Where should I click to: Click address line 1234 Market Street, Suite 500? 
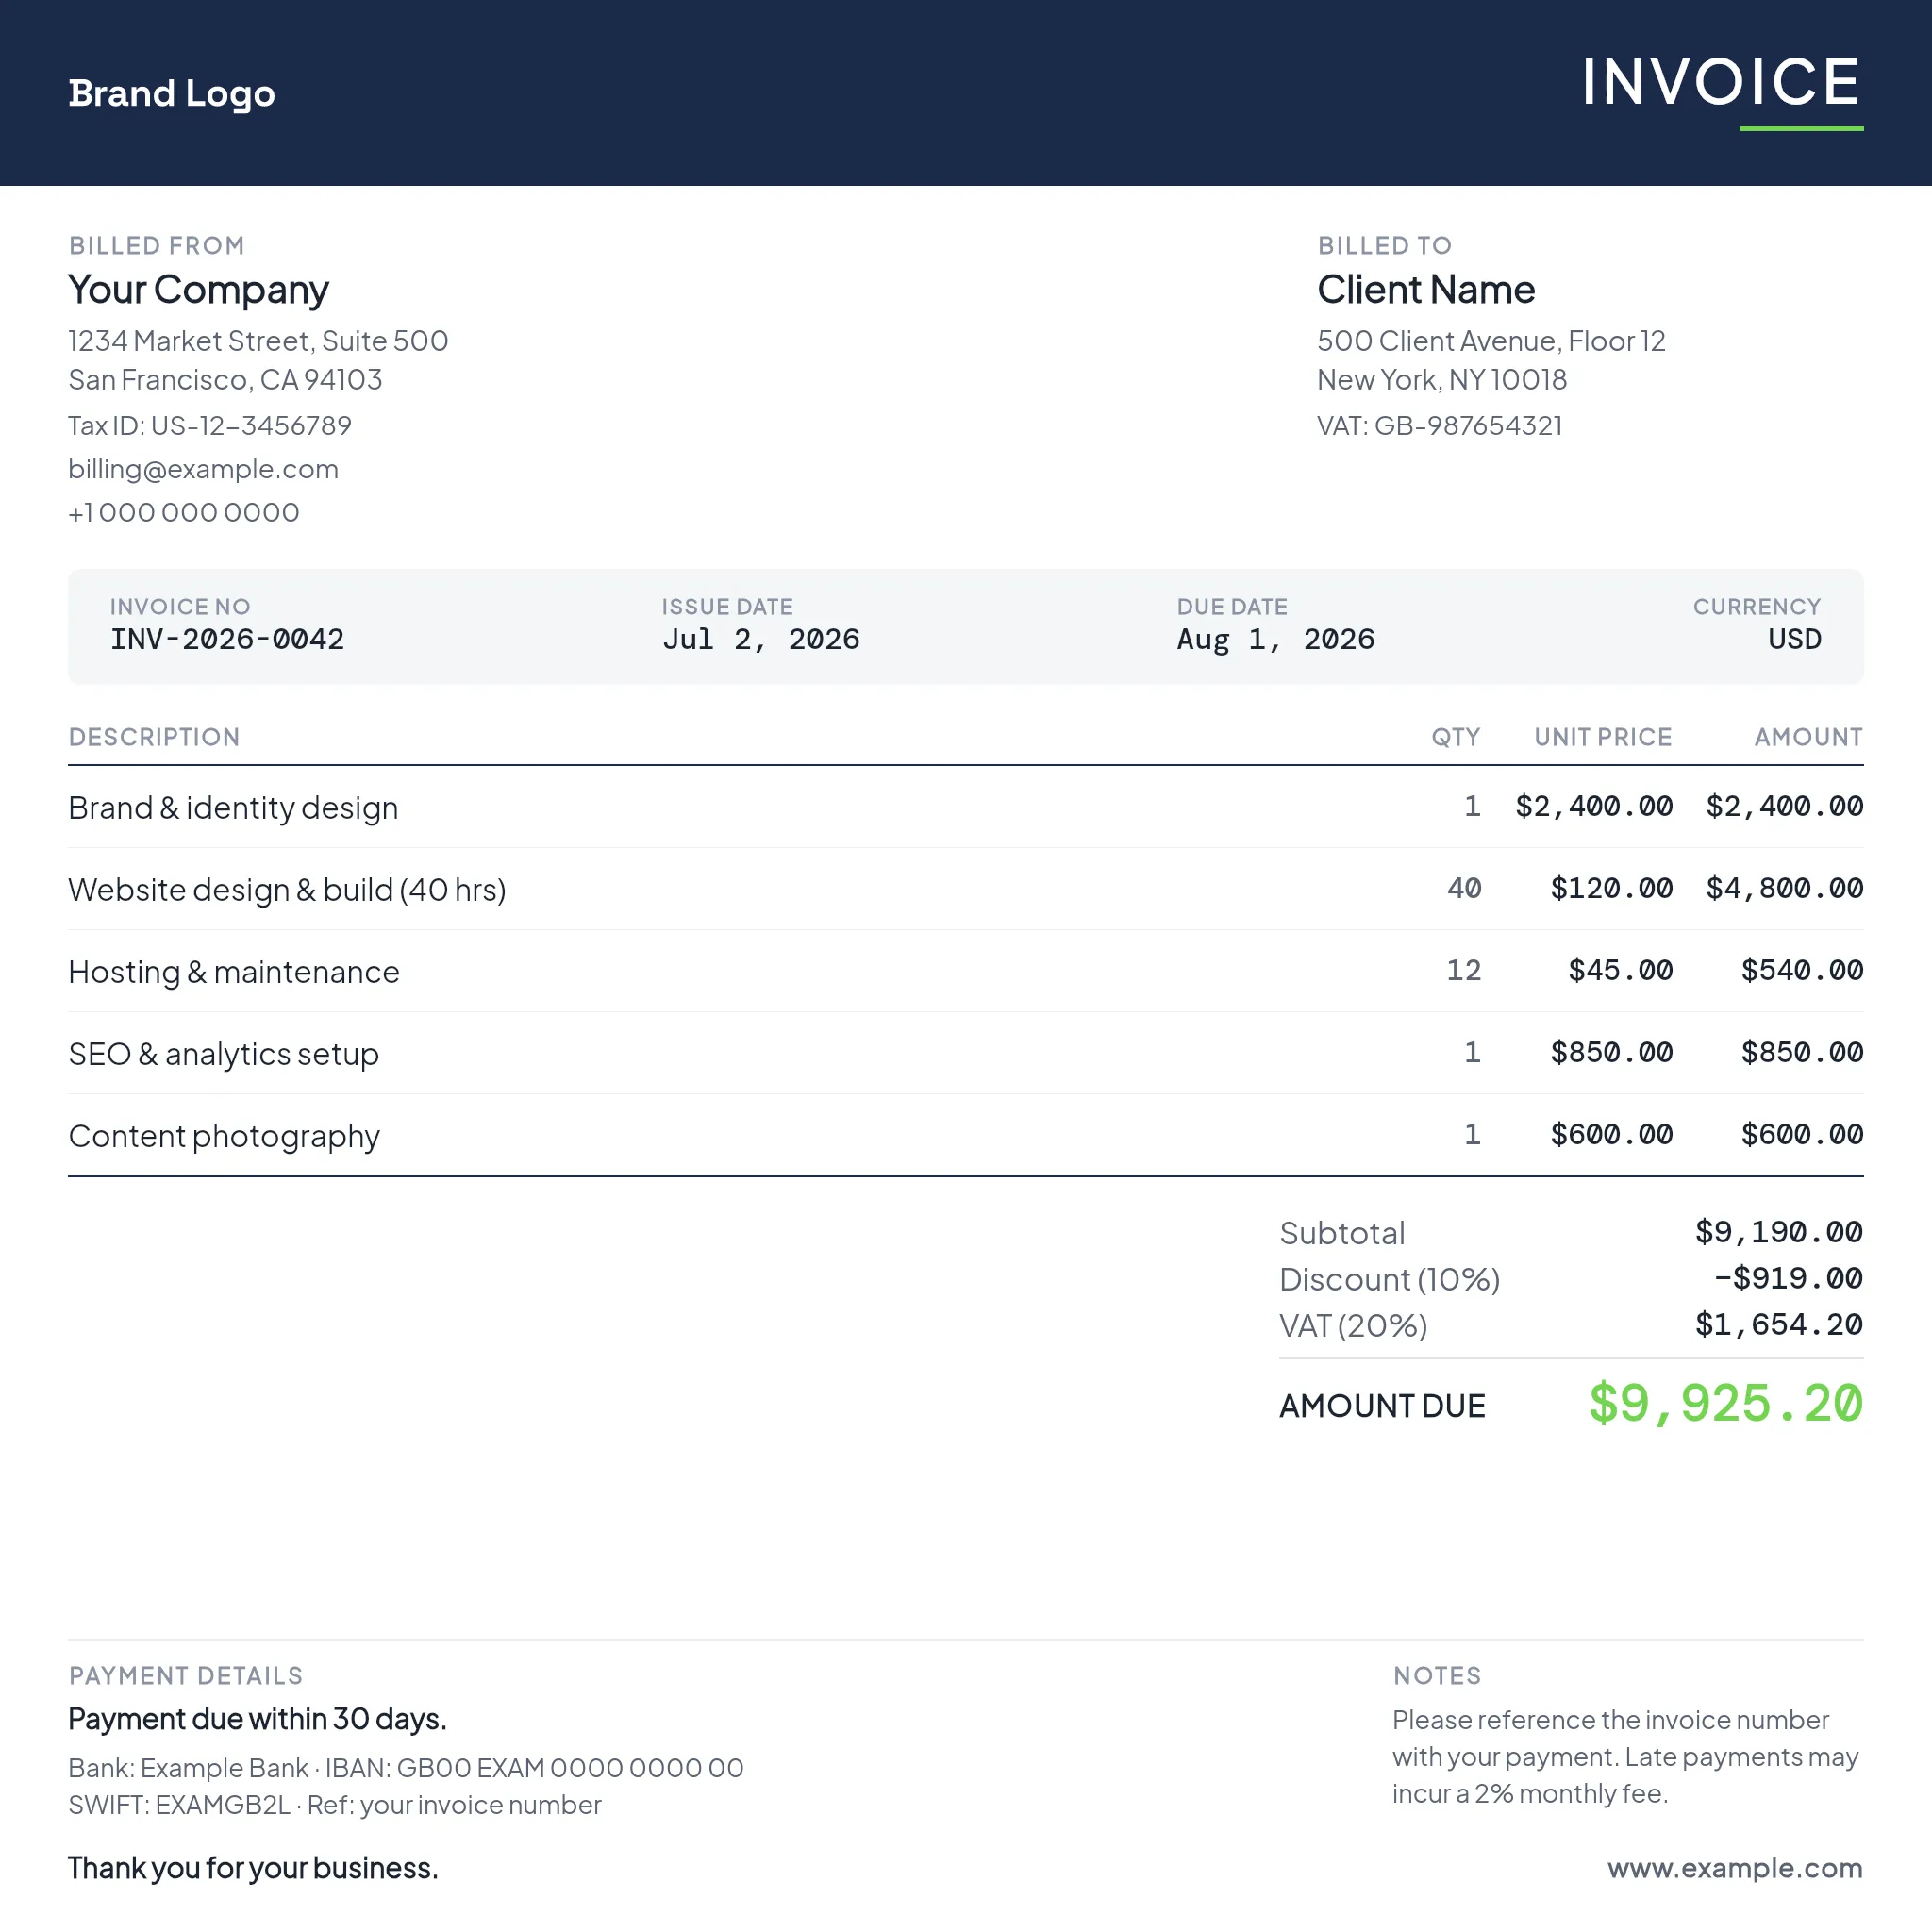[258, 341]
